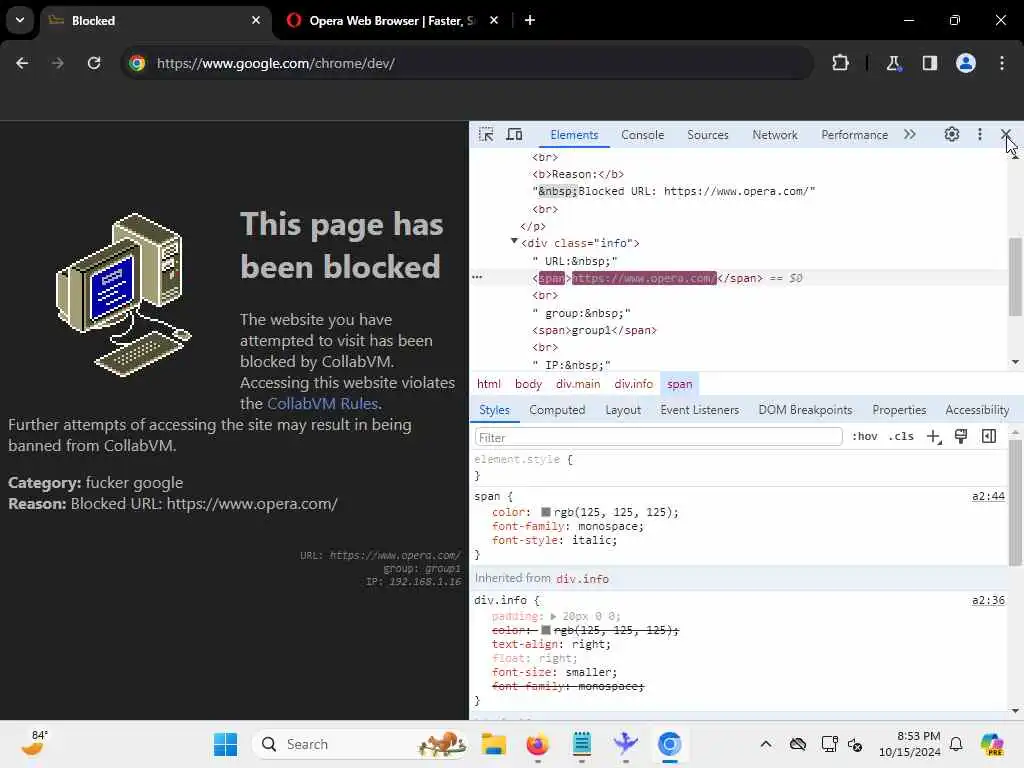The image size is (1024, 768).
Task: Show hidden system tray icons
Action: [x=766, y=744]
